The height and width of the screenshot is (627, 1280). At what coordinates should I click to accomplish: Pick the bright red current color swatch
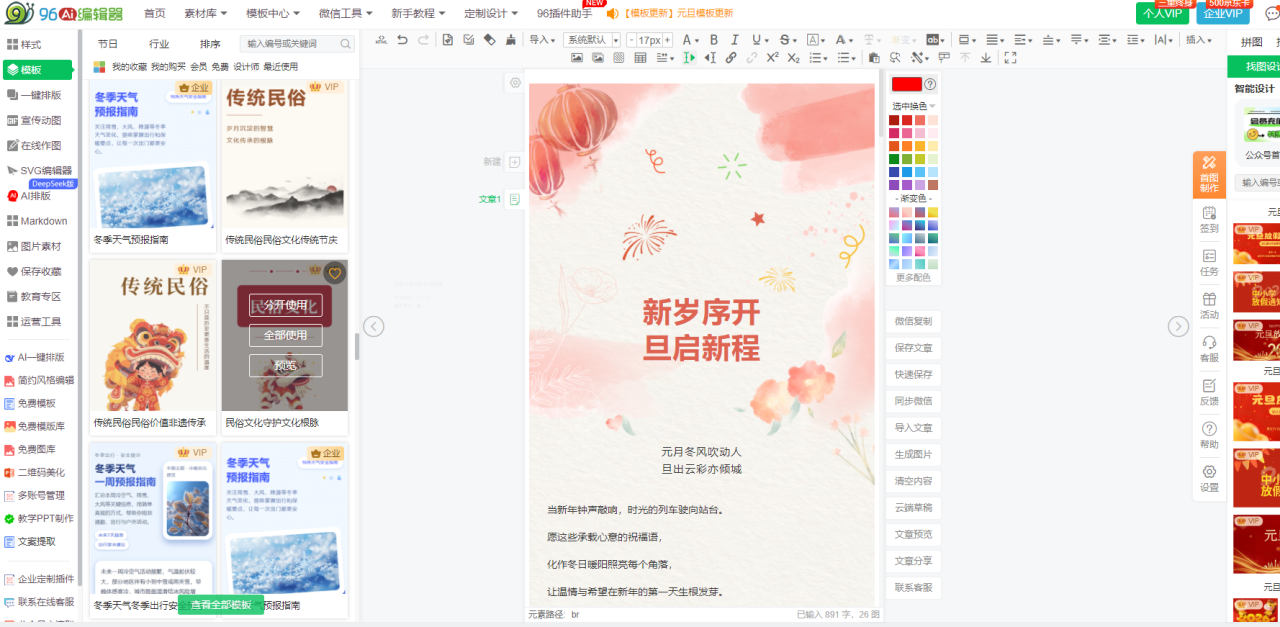coord(906,84)
